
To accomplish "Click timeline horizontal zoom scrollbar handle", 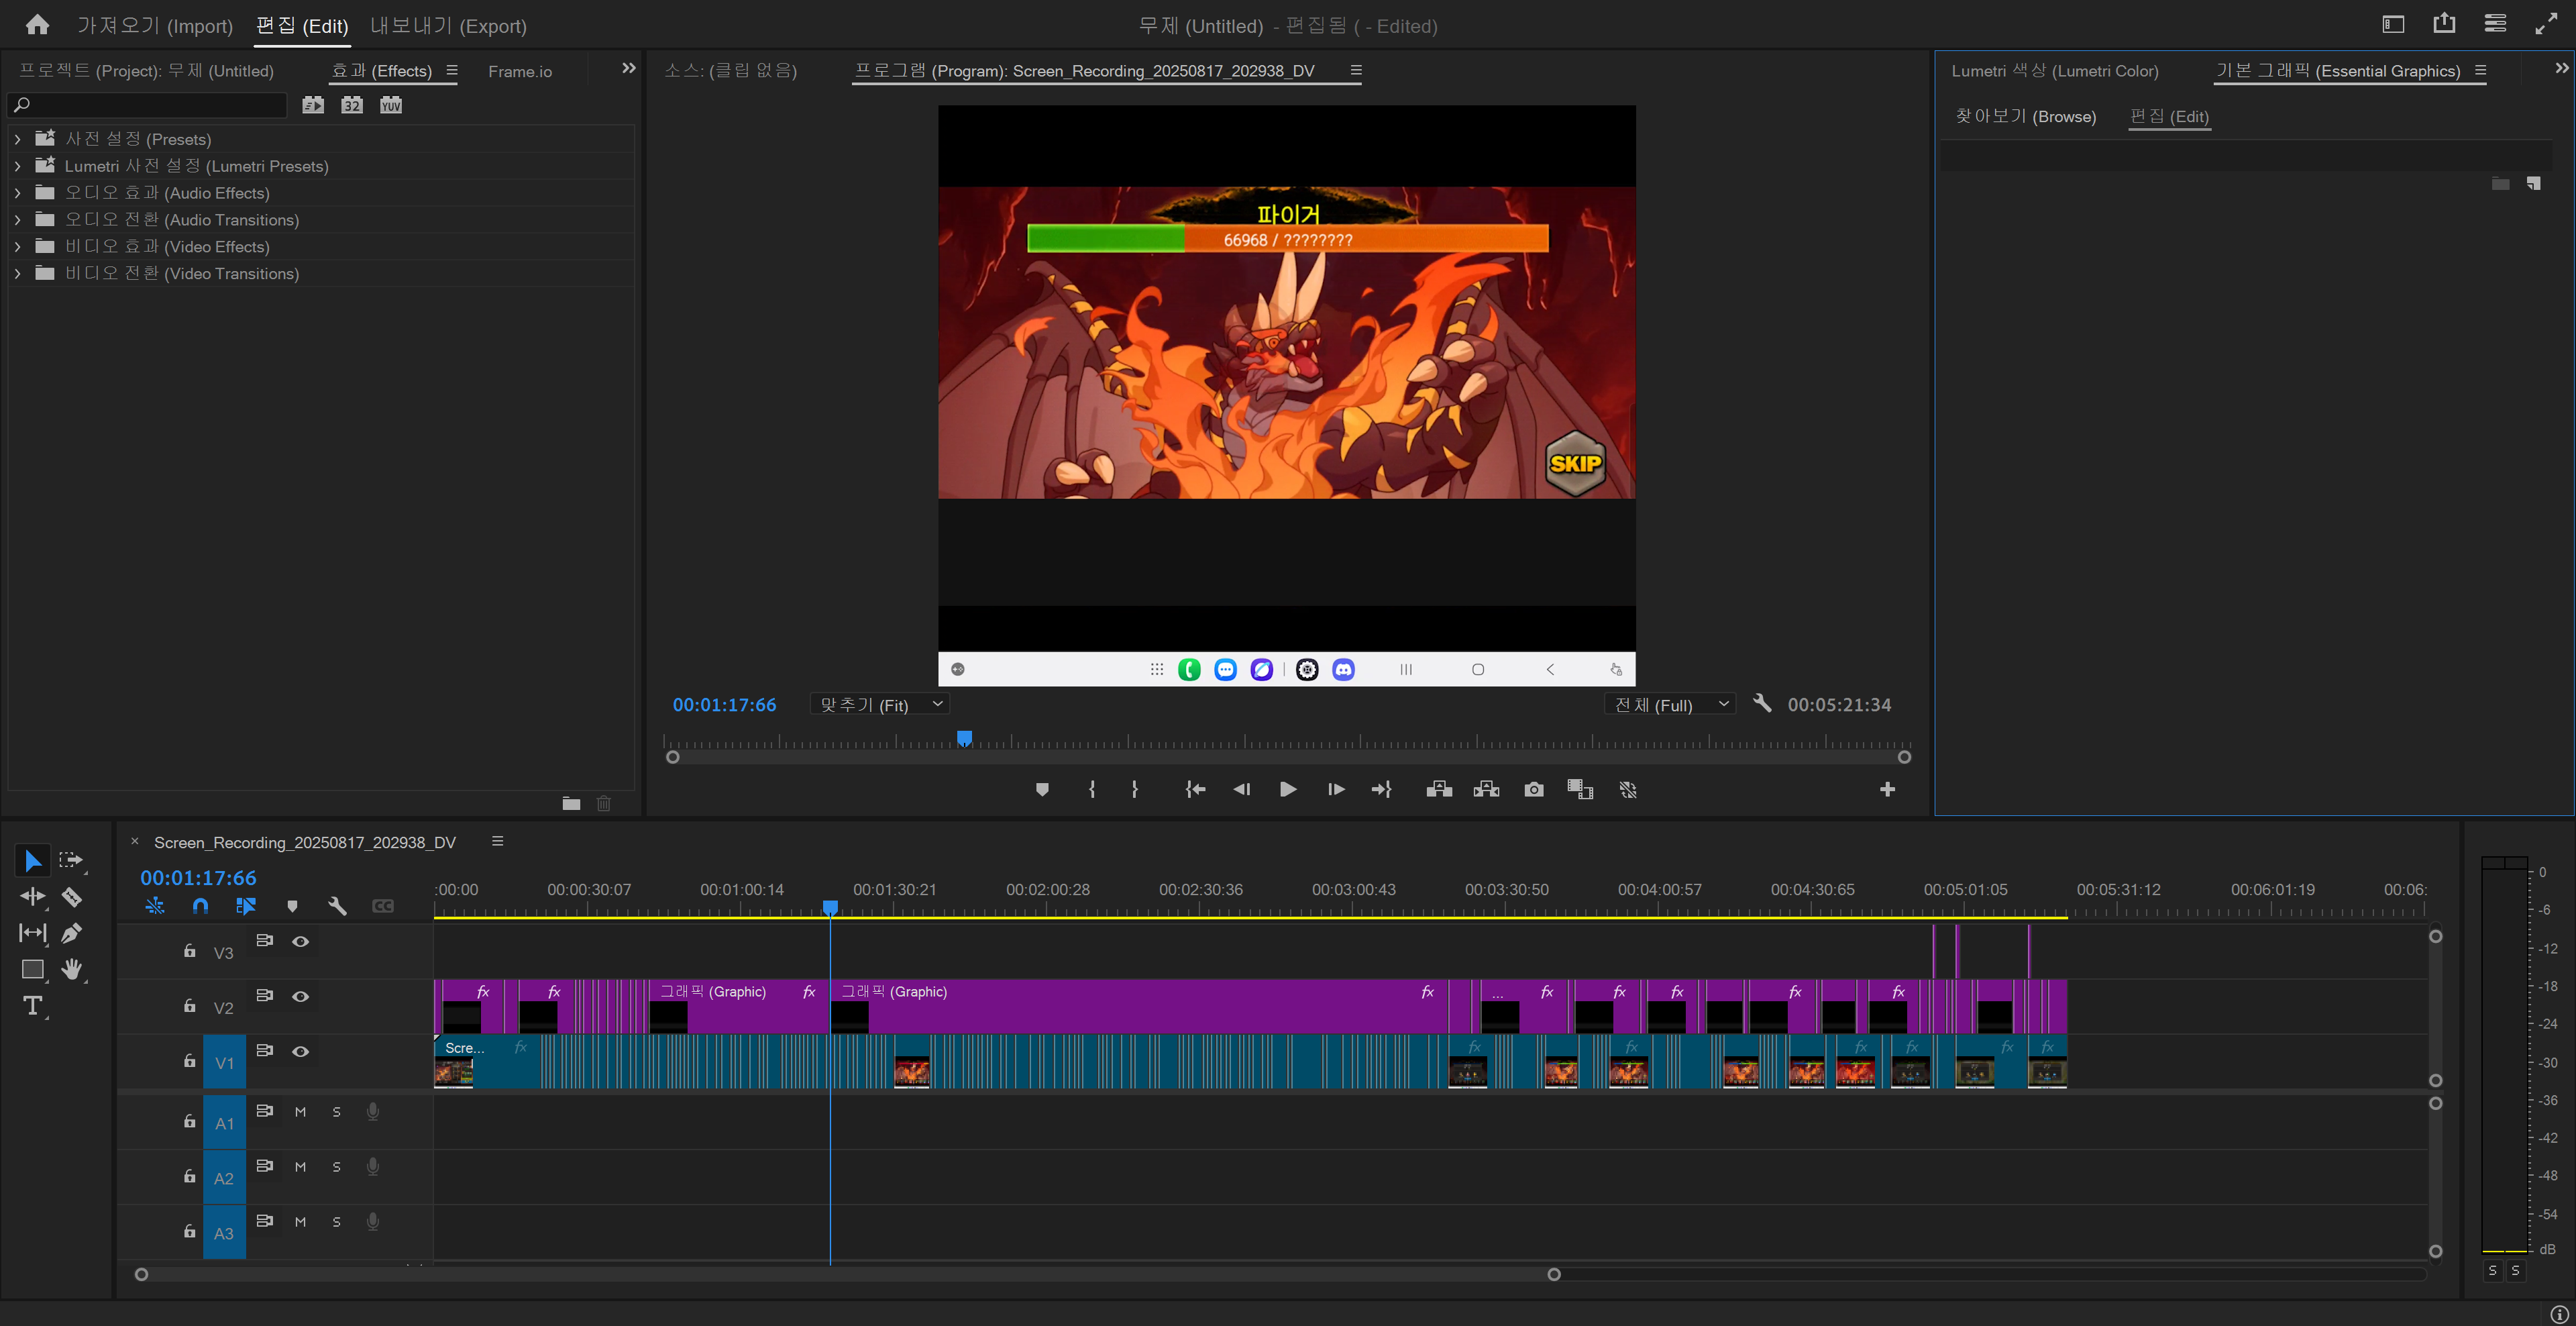I will [x=1554, y=1274].
